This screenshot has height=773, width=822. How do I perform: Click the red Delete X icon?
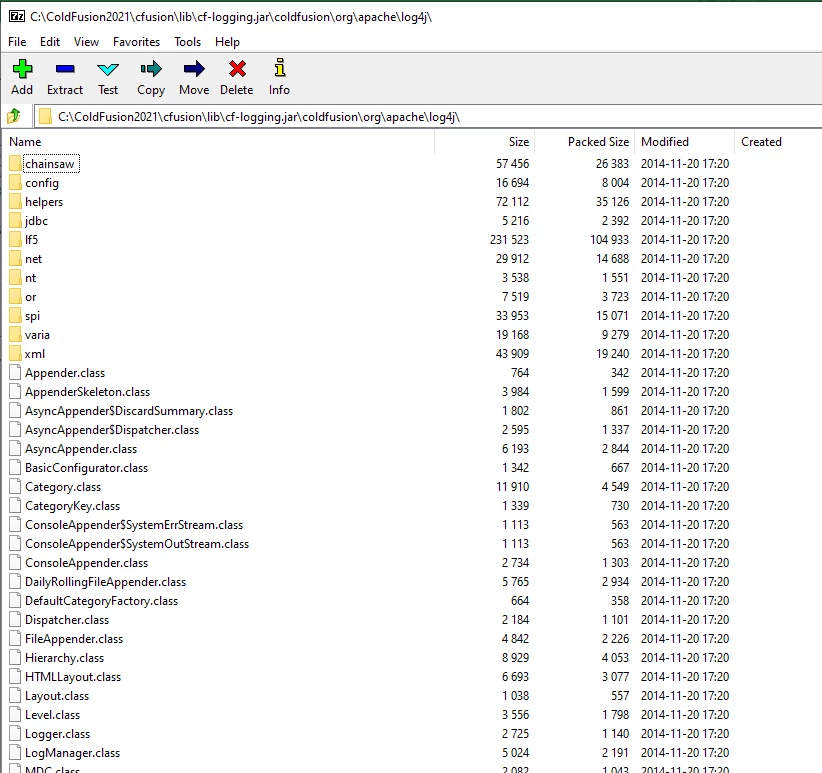tap(237, 69)
